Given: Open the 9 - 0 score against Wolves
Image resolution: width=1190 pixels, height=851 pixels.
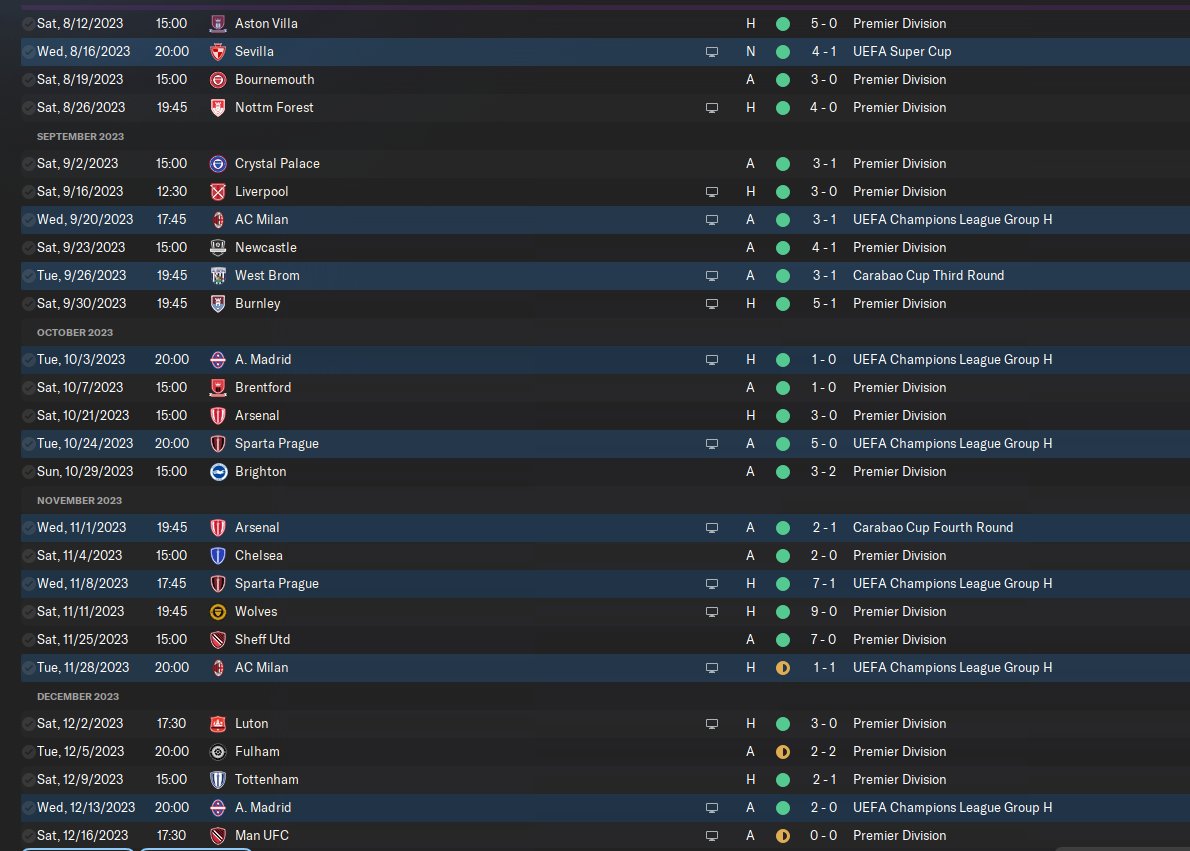Looking at the screenshot, I should click(823, 612).
